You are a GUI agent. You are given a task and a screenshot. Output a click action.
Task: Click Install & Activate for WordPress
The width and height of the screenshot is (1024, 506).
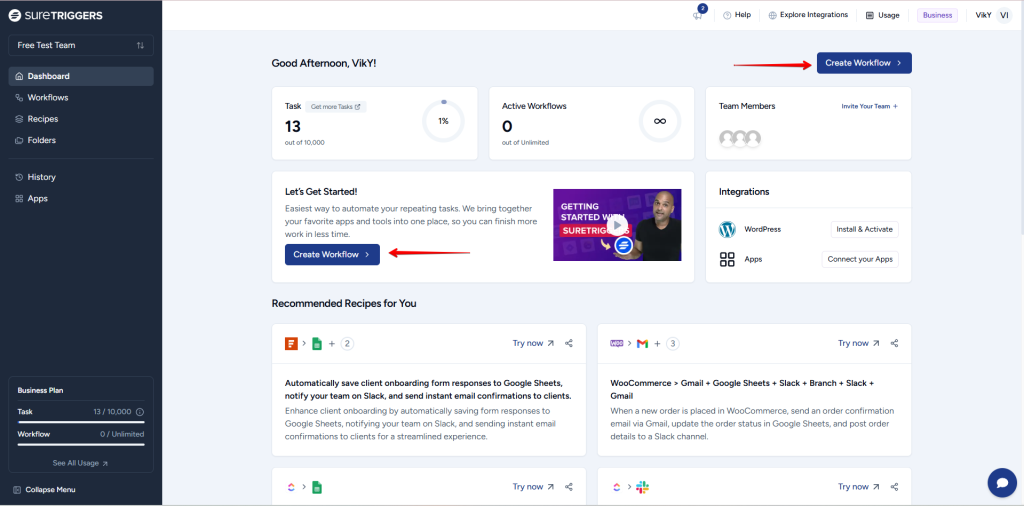tap(864, 229)
